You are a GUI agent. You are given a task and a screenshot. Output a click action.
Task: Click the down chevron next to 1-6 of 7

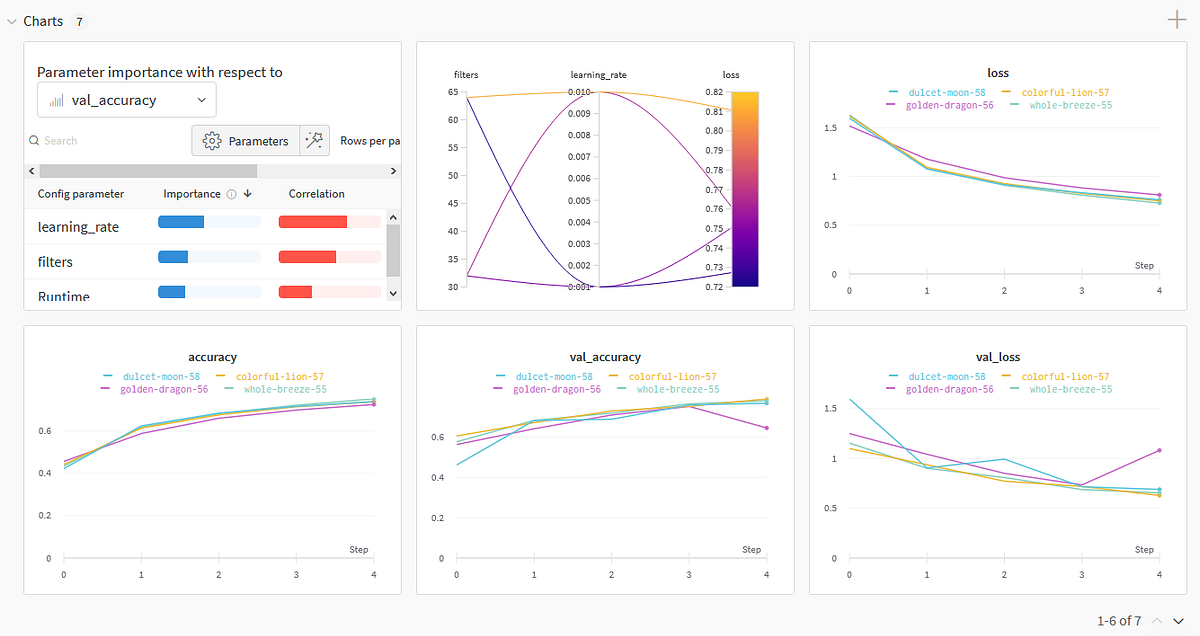click(1177, 620)
